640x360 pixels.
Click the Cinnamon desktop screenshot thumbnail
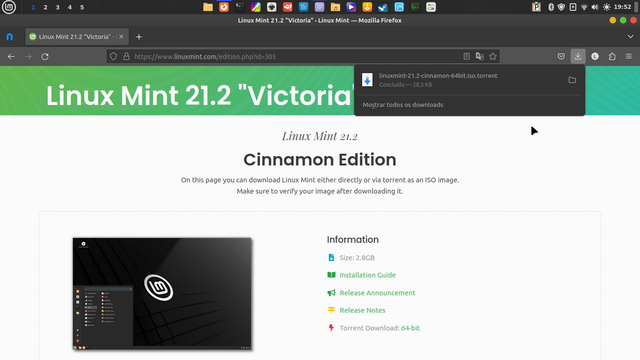point(162,294)
